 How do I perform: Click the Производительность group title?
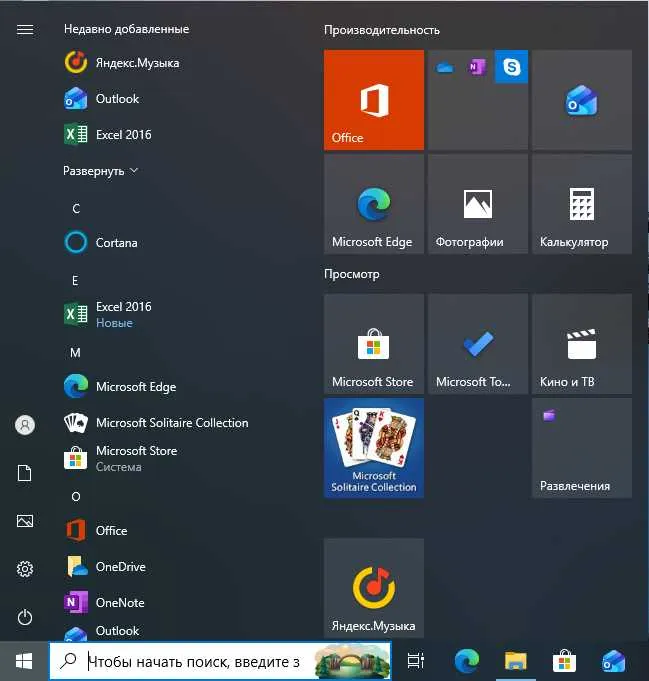click(382, 30)
